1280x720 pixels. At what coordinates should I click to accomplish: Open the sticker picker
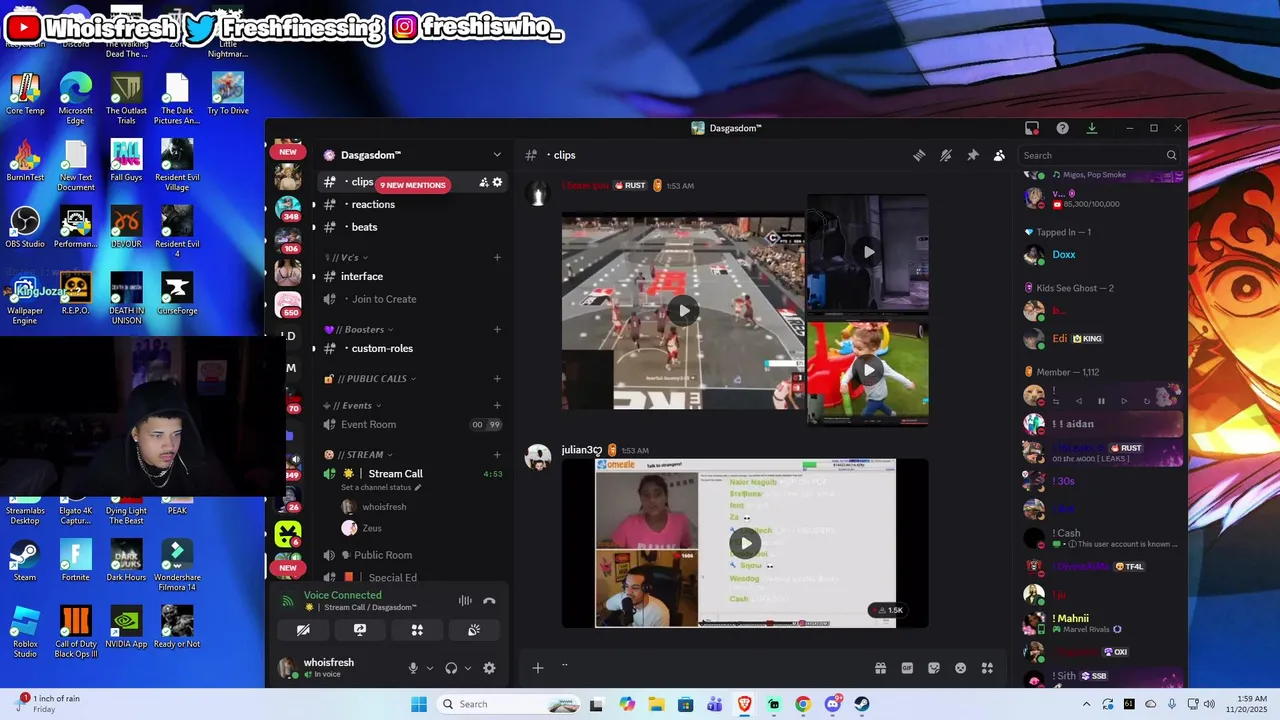point(934,668)
